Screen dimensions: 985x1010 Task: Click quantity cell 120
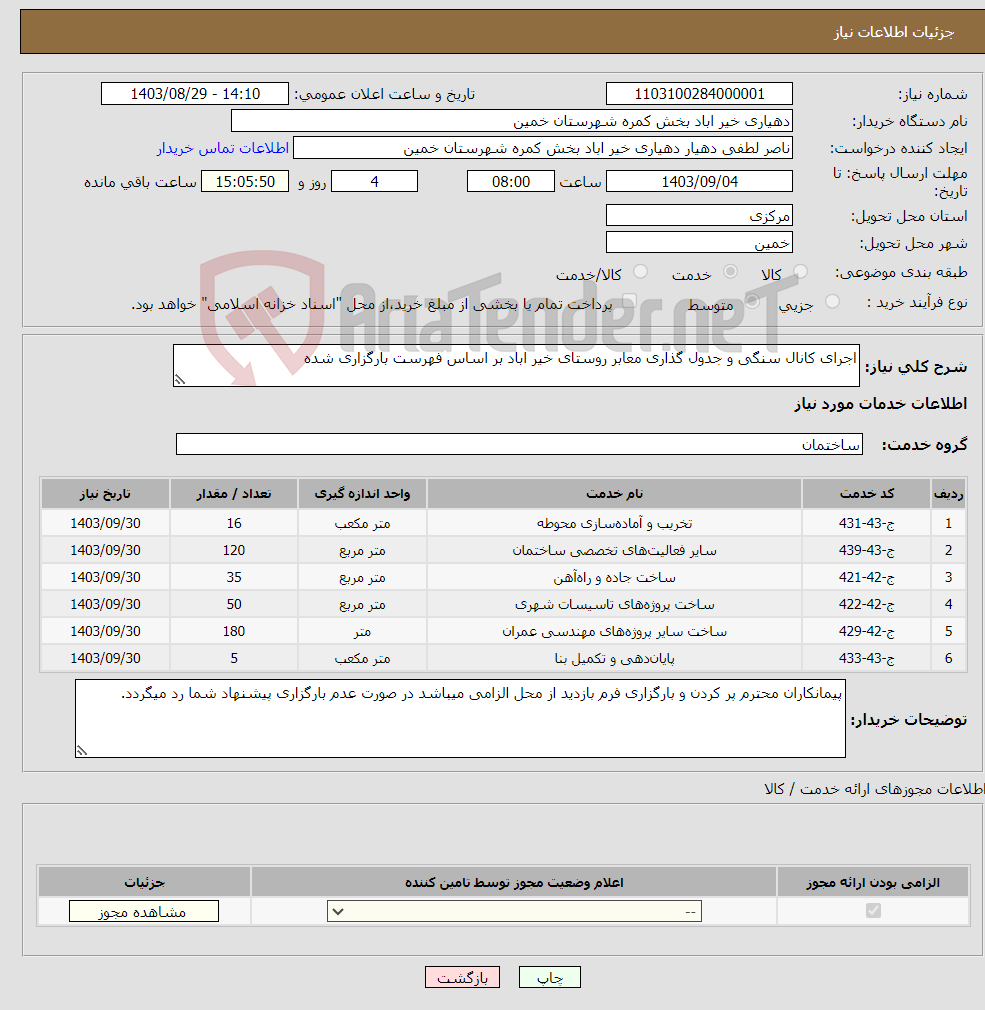click(x=234, y=550)
